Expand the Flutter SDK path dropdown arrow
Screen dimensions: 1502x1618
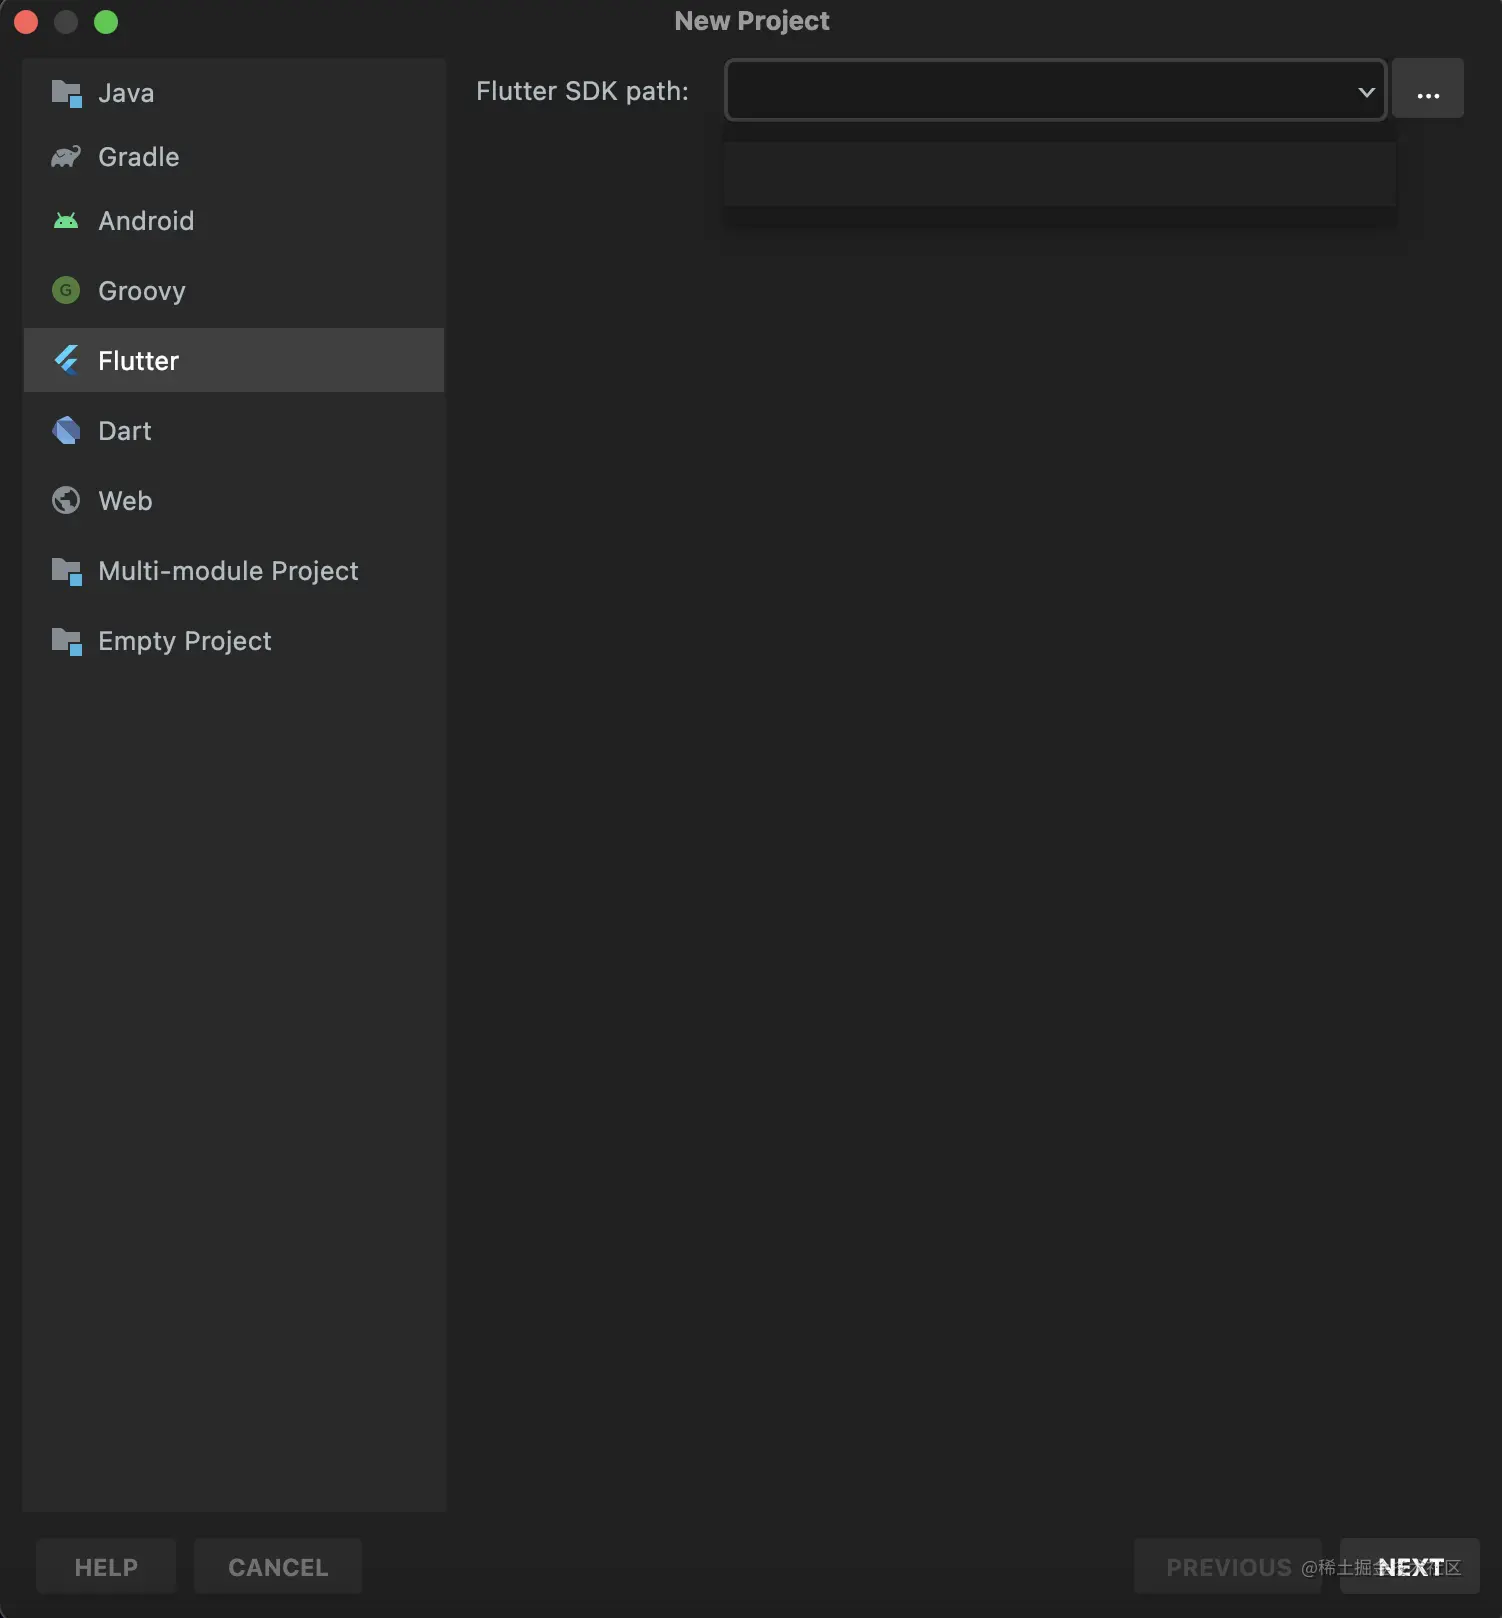point(1366,92)
